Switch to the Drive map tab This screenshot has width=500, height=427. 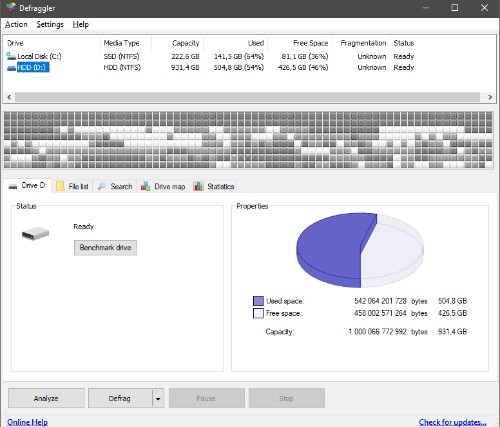pos(163,186)
